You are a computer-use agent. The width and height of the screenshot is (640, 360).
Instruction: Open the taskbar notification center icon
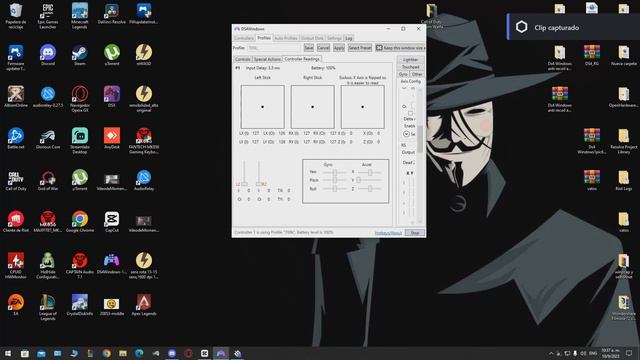629,353
